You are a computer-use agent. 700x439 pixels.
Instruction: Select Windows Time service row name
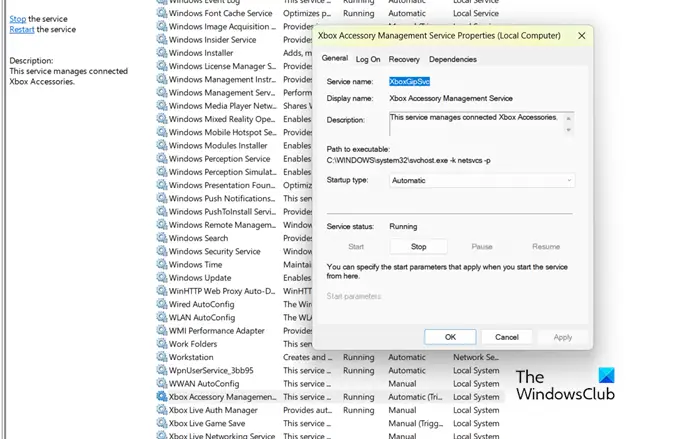[195, 264]
